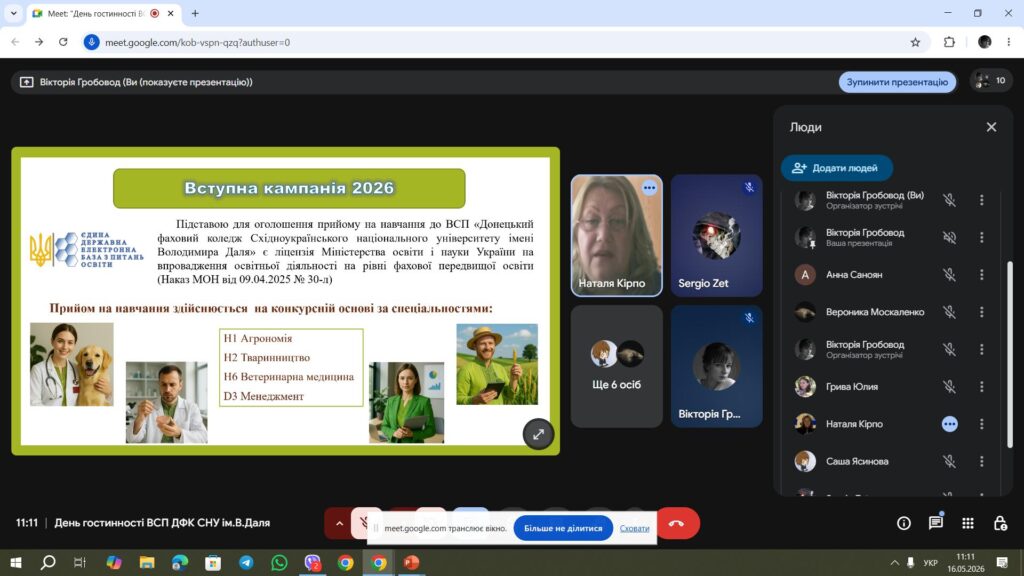Open Chrome profile avatar
Viewport: 1024px width, 576px height.
pyautogui.click(x=984, y=42)
